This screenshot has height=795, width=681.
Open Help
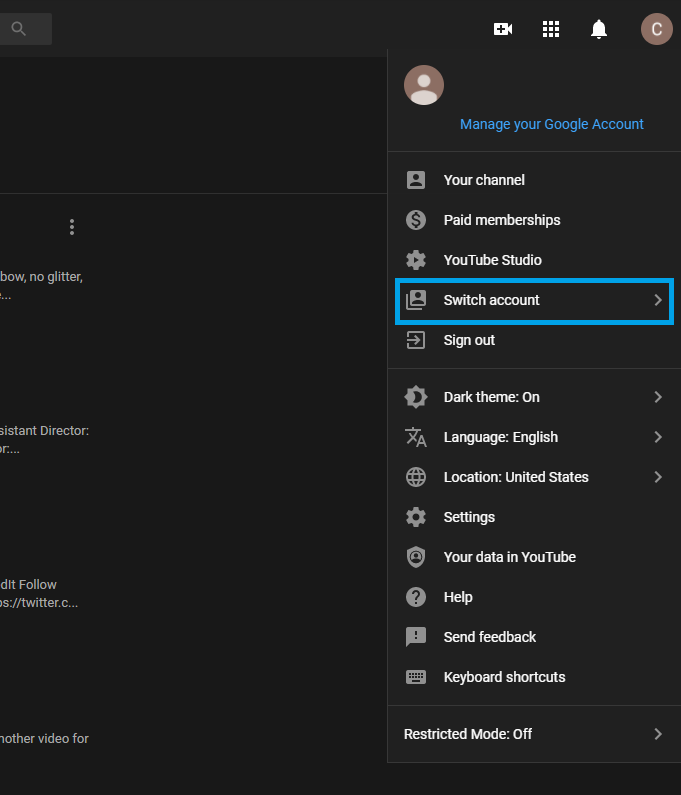(x=534, y=597)
